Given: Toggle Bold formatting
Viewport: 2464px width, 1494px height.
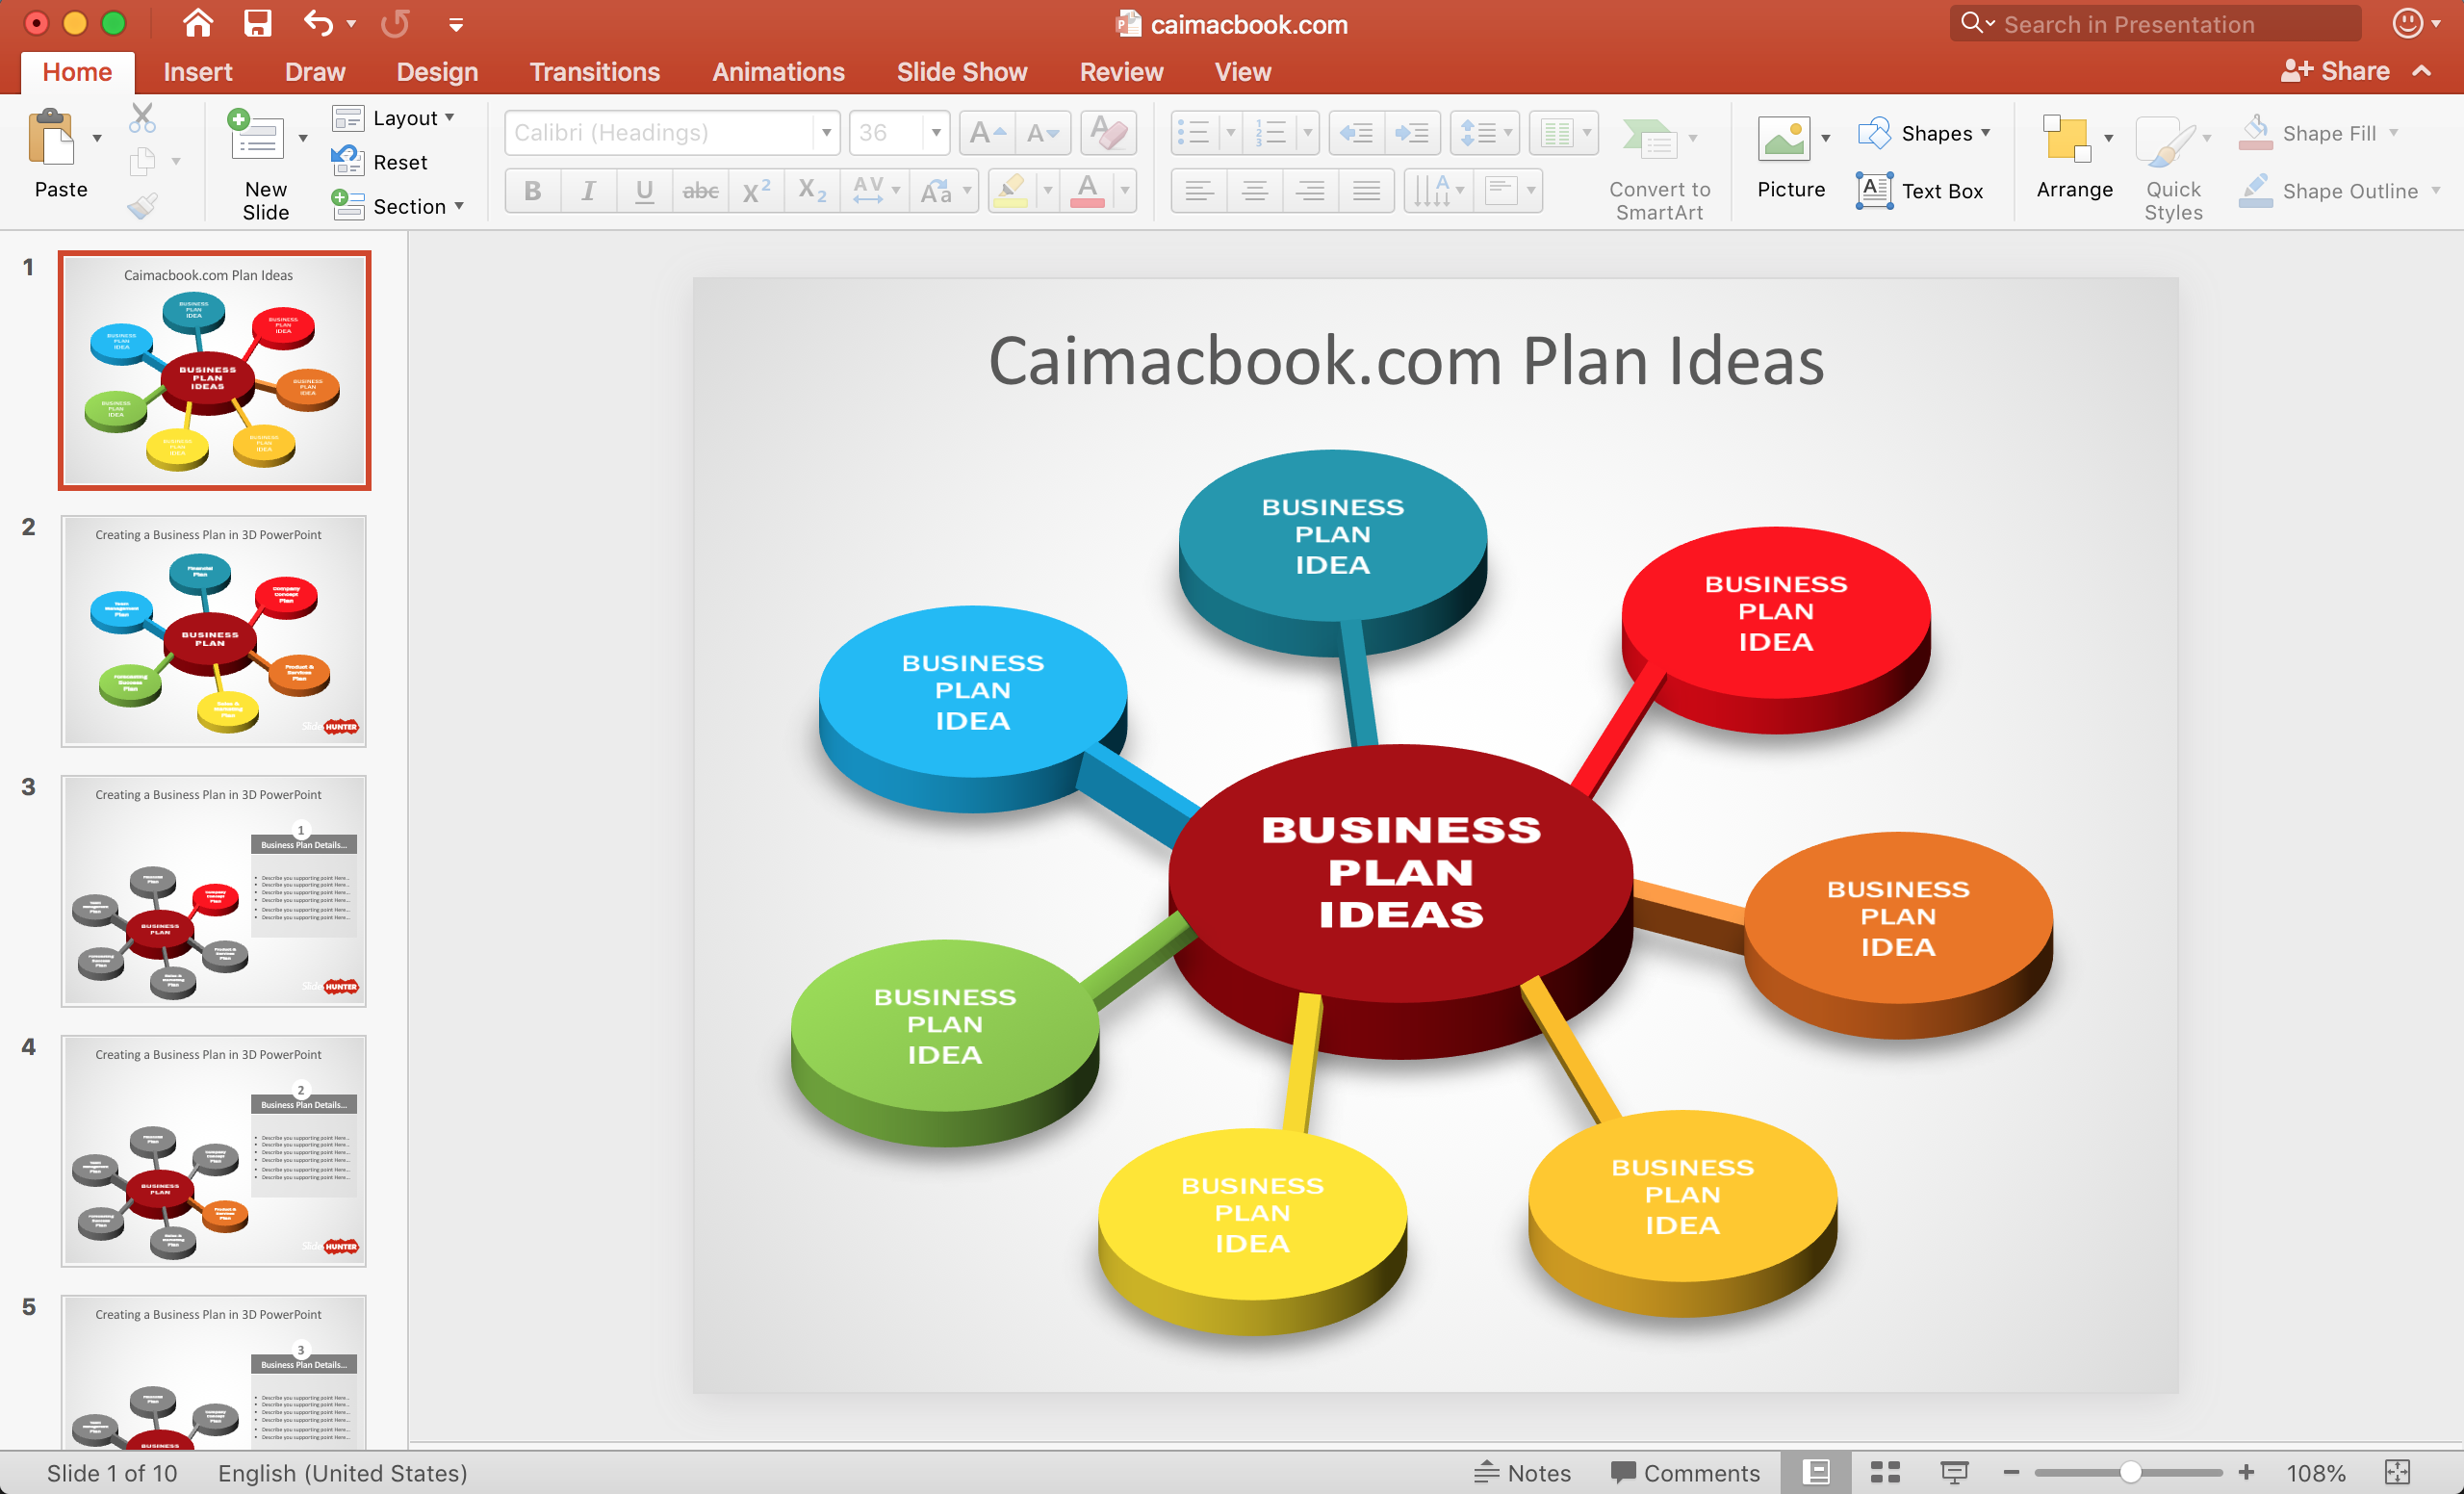Looking at the screenshot, I should tap(533, 190).
